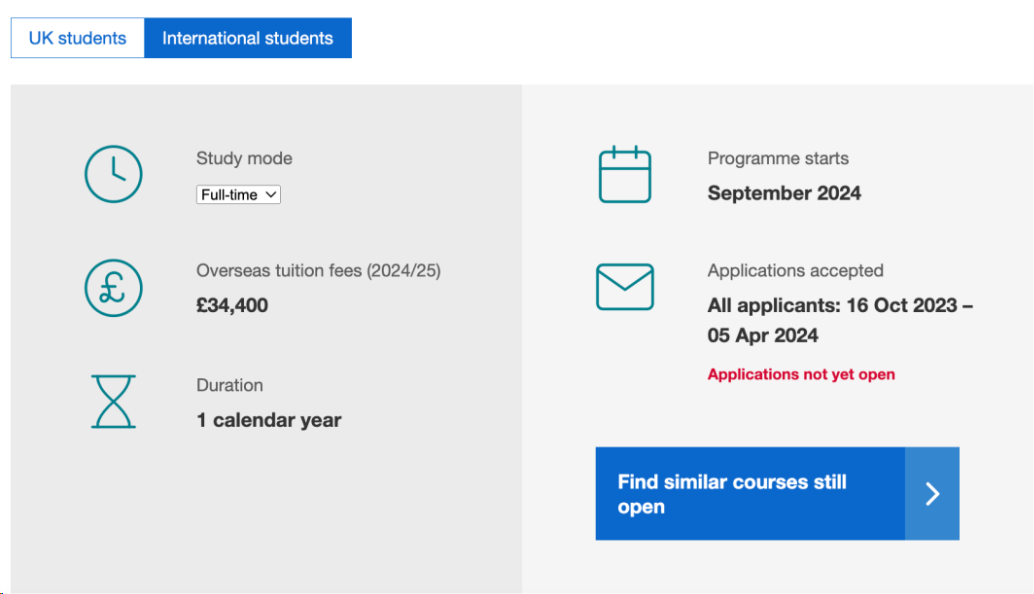Click the envelope Applications accepted icon
The width and height of the screenshot is (1034, 594).
point(625,287)
